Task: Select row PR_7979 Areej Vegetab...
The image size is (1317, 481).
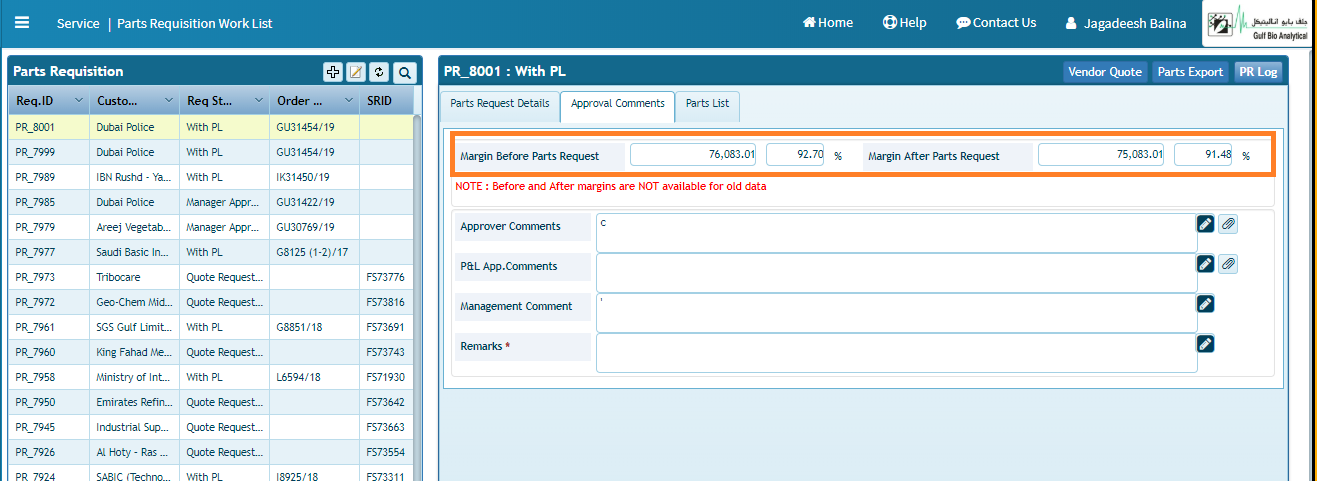Action: click(x=211, y=227)
